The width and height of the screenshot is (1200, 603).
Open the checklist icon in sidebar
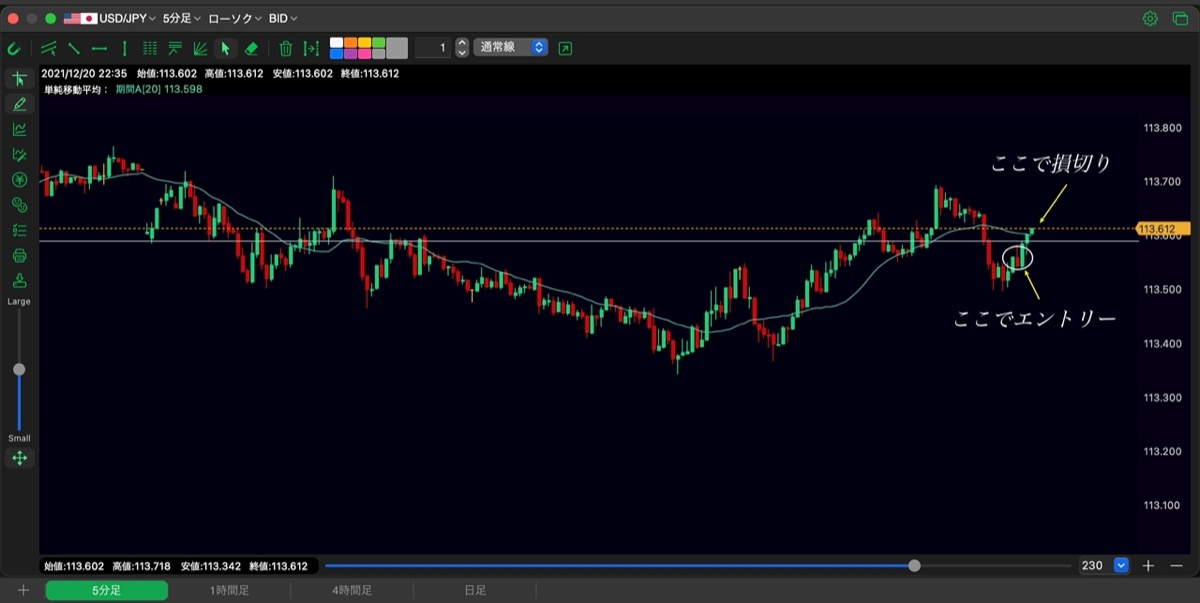[x=19, y=231]
